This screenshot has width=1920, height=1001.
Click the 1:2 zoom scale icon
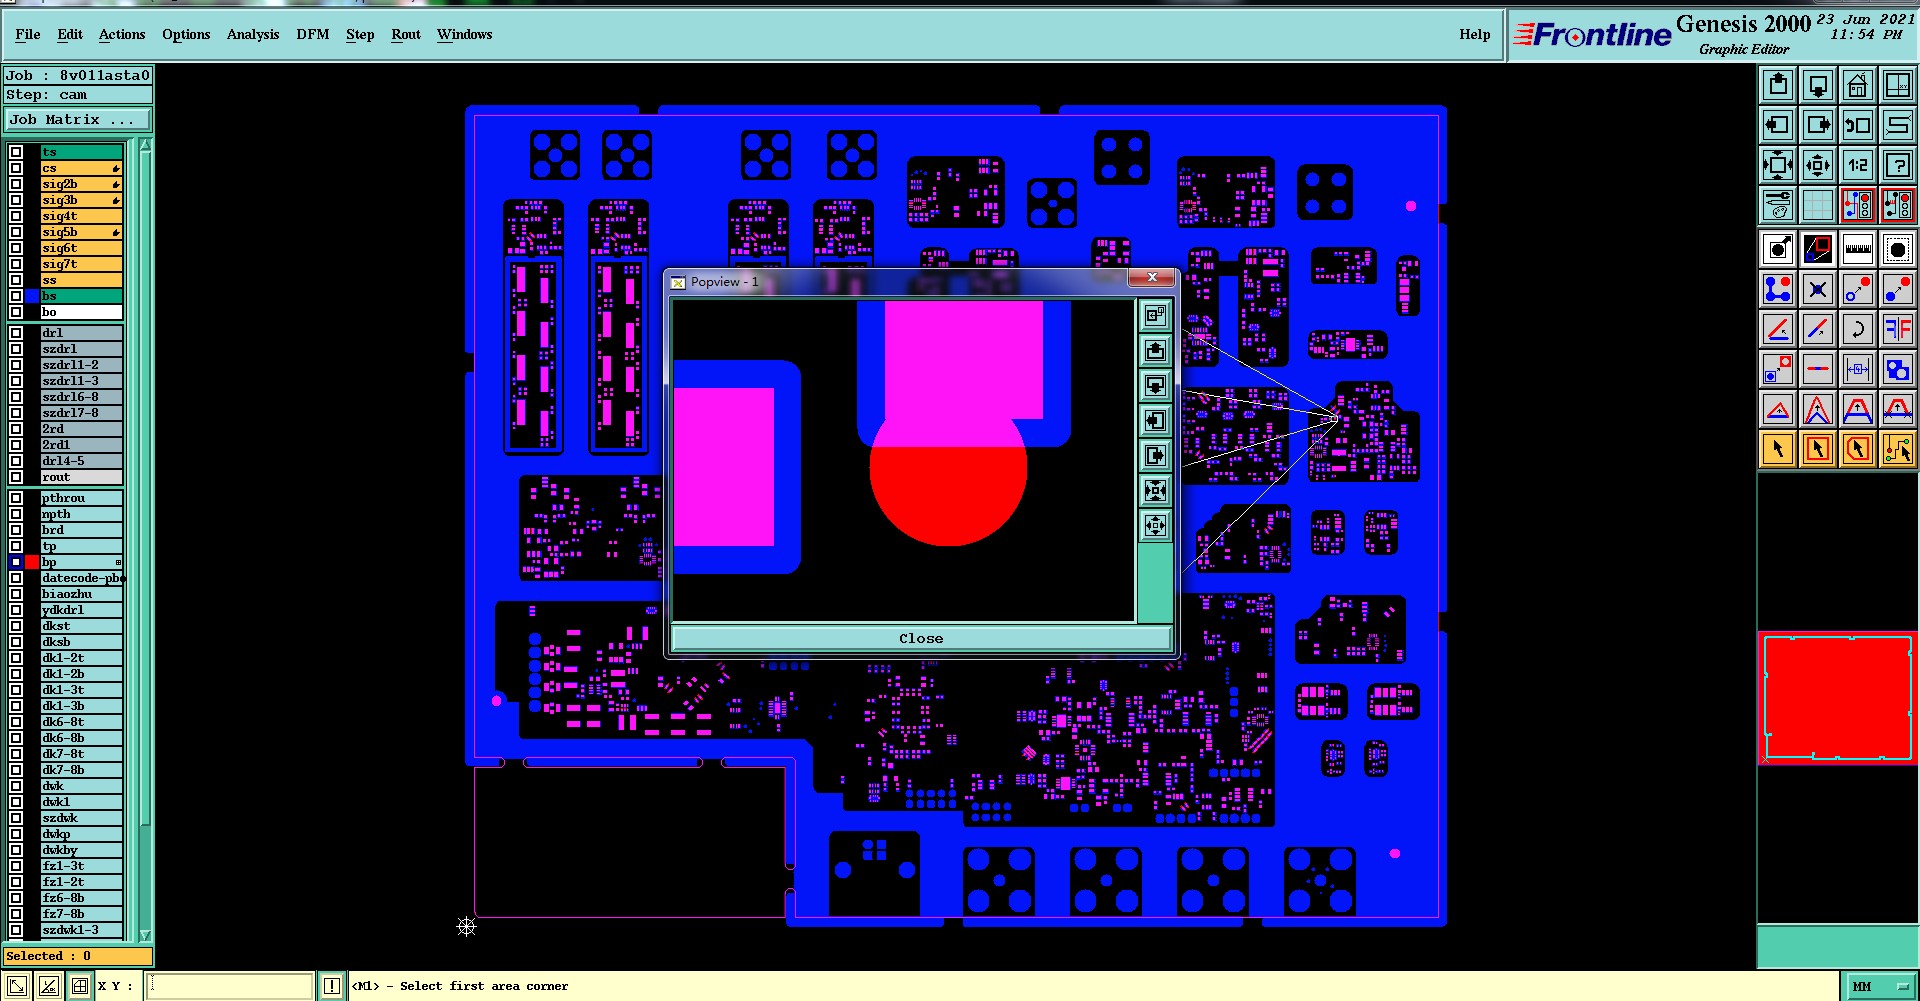1857,165
